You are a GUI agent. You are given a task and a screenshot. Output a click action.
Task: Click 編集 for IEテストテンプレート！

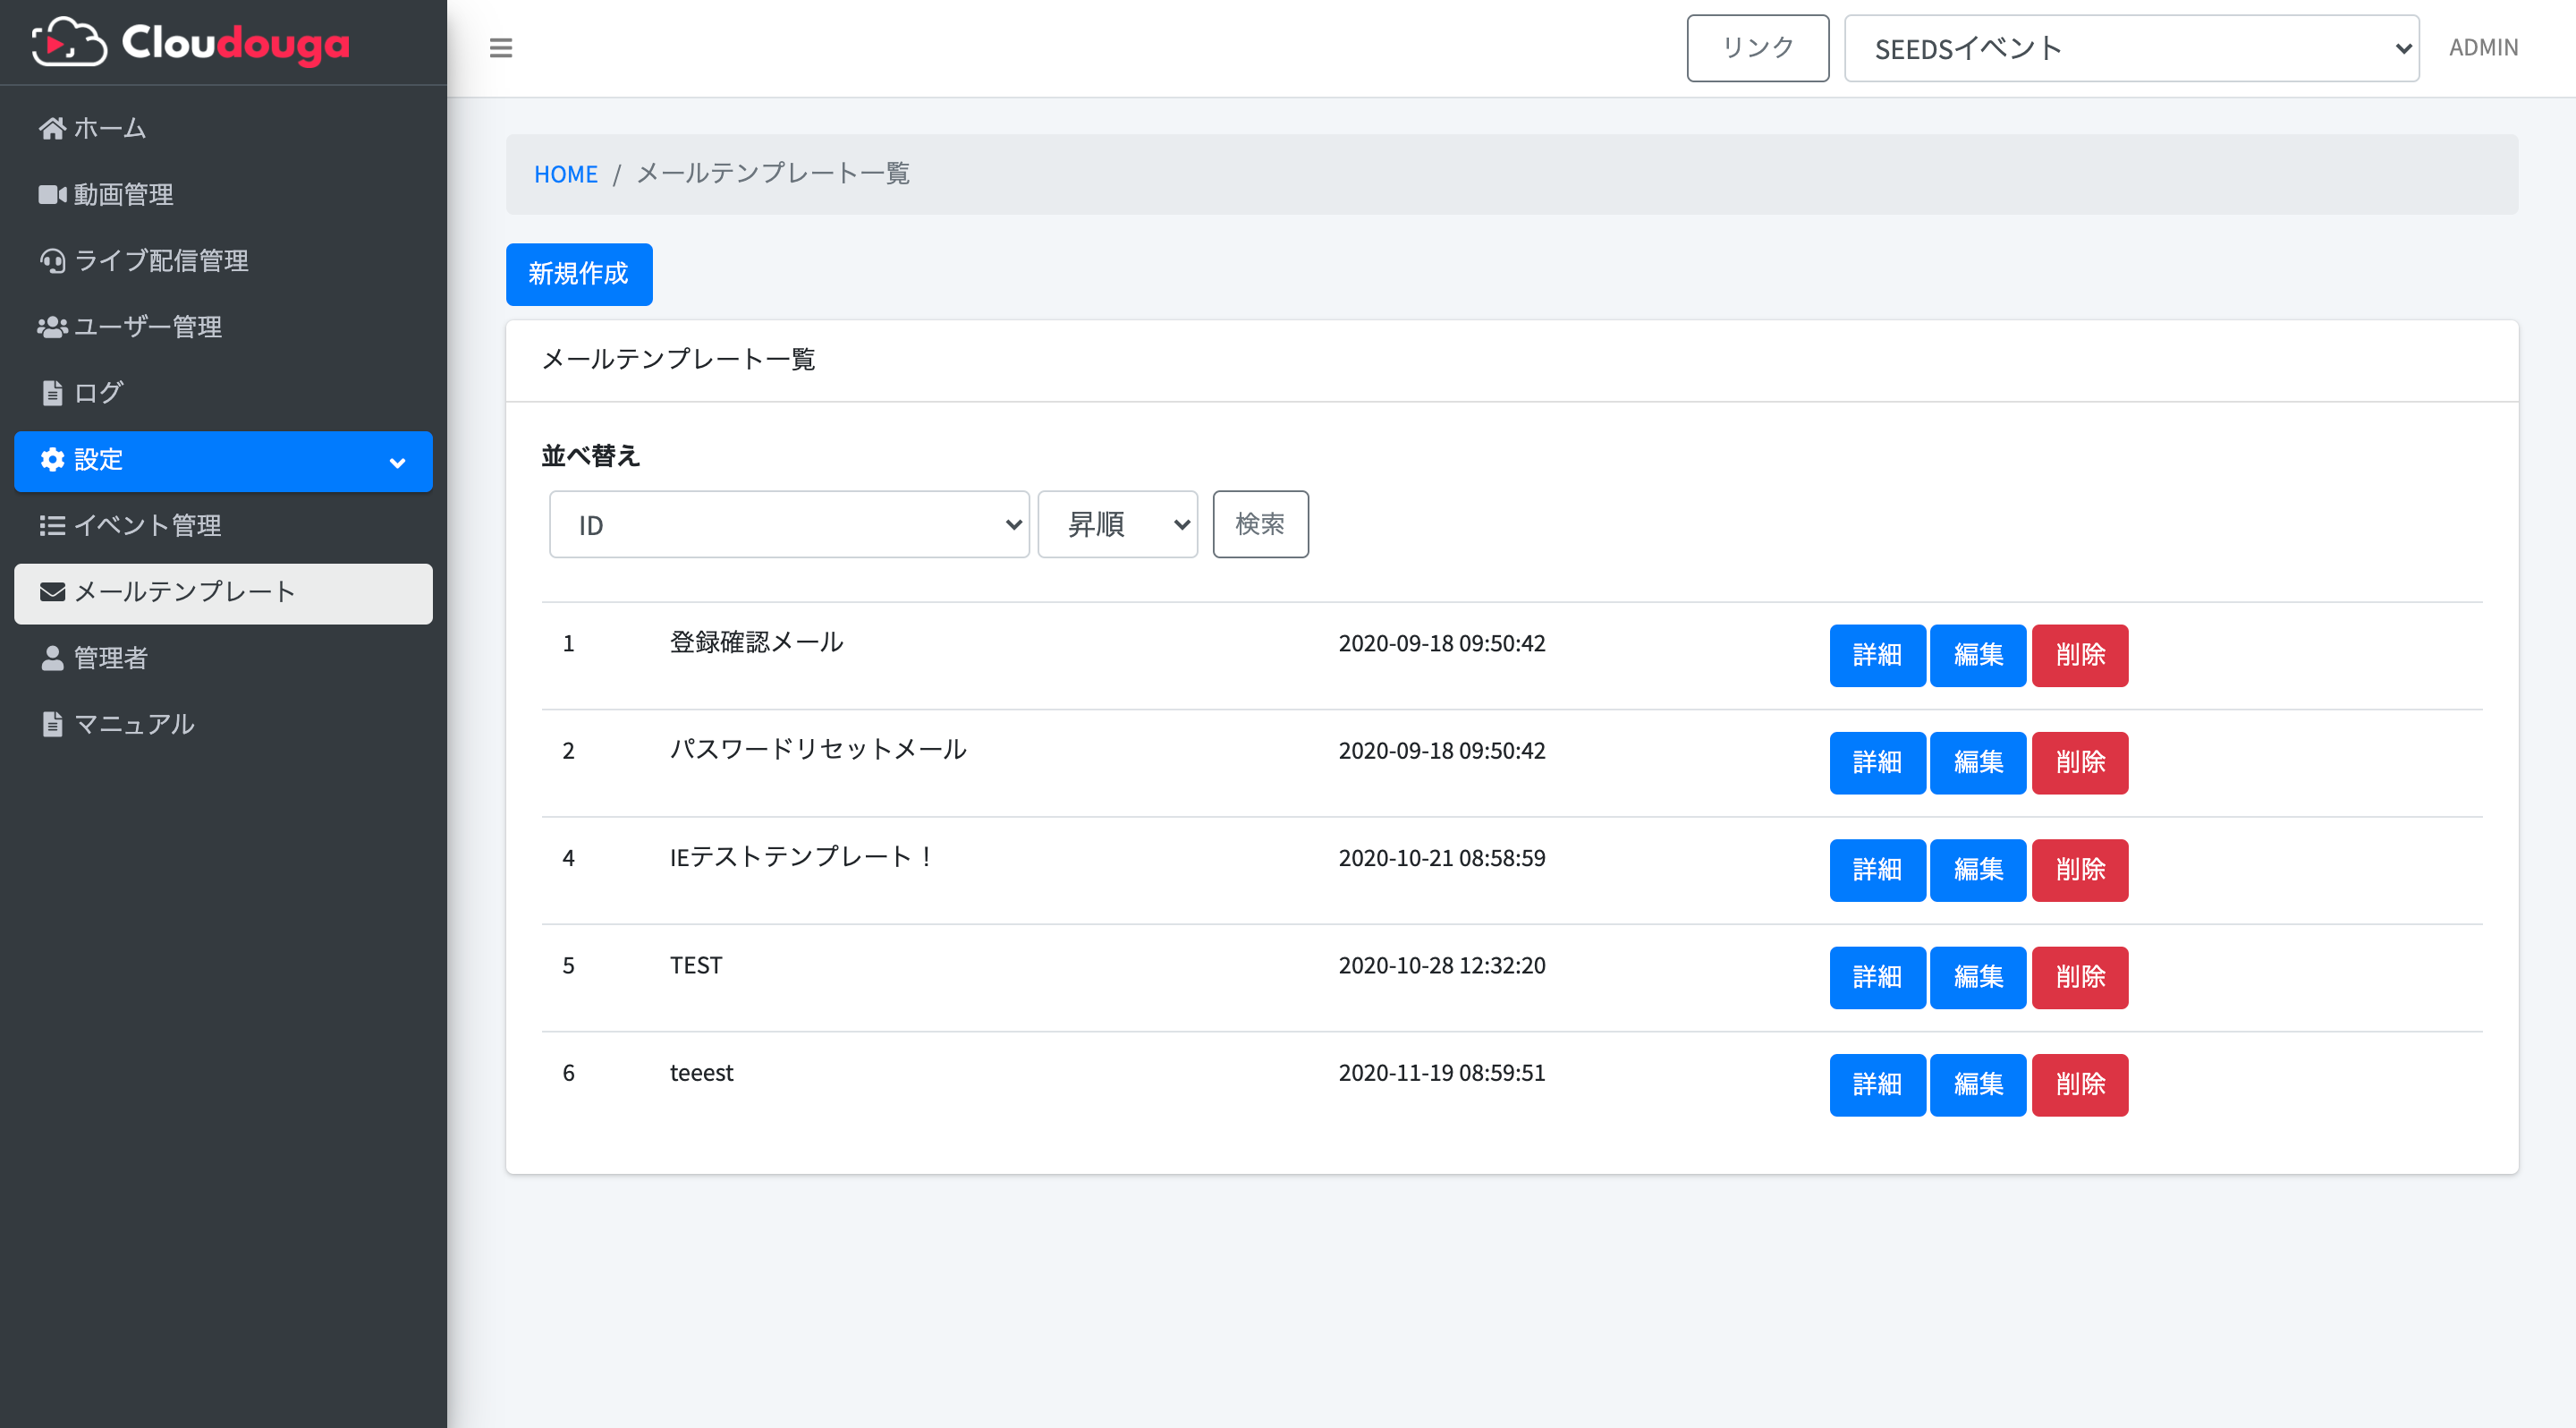(1978, 870)
